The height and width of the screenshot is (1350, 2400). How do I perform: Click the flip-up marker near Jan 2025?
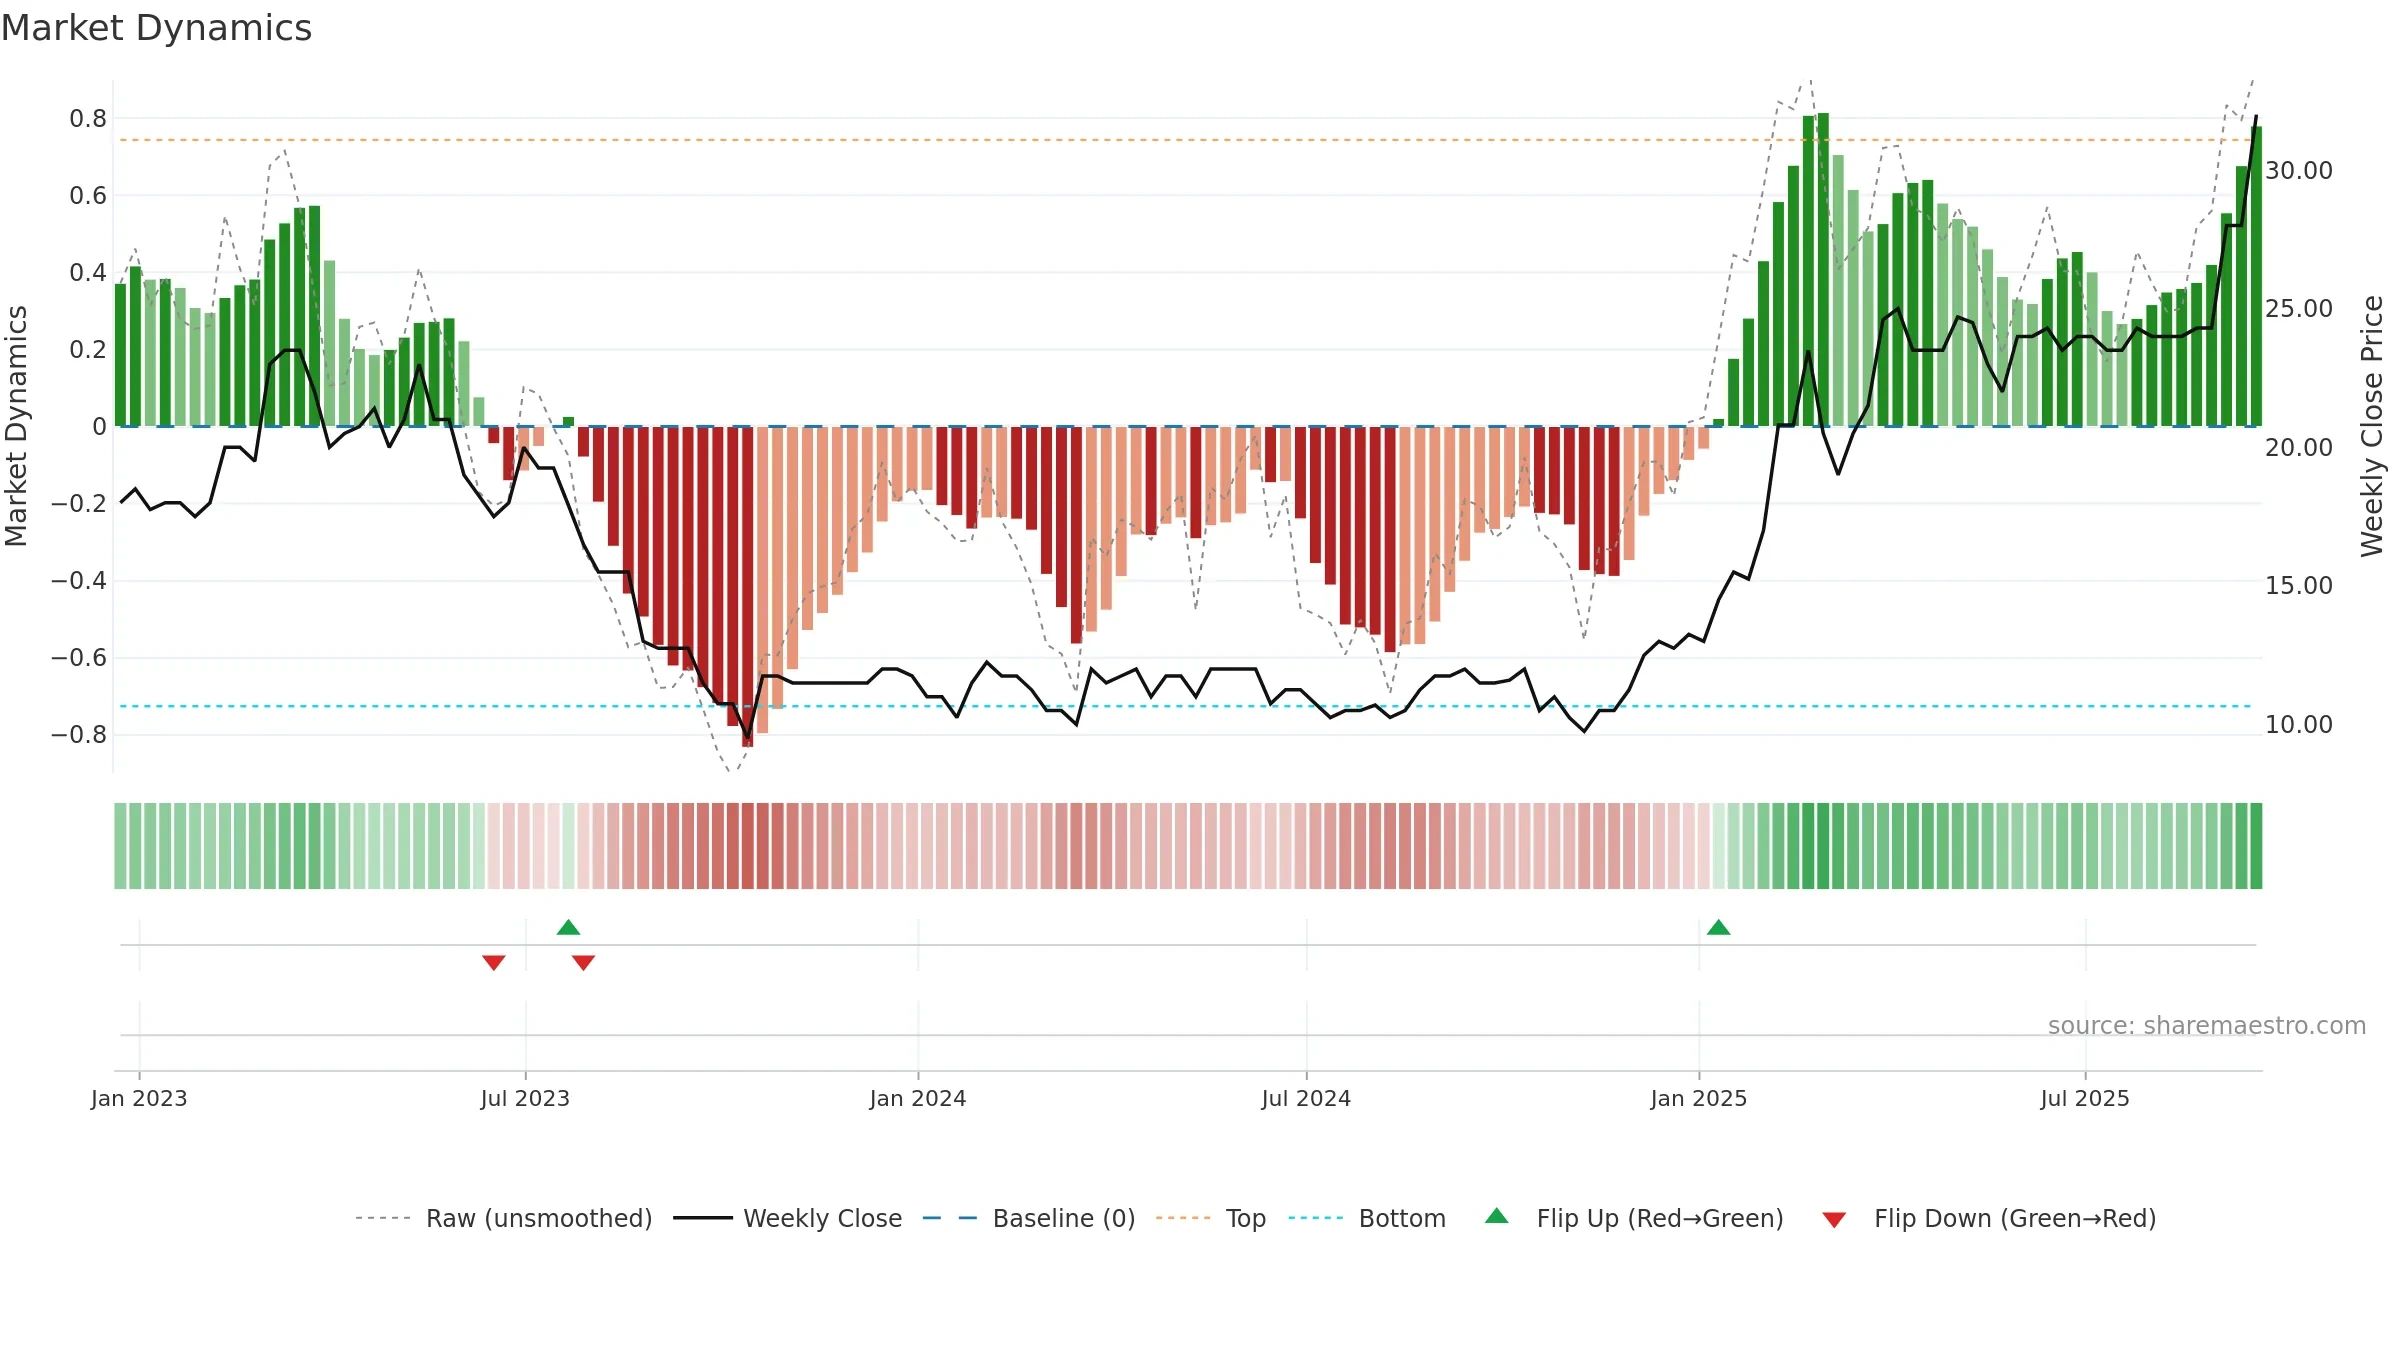1719,927
